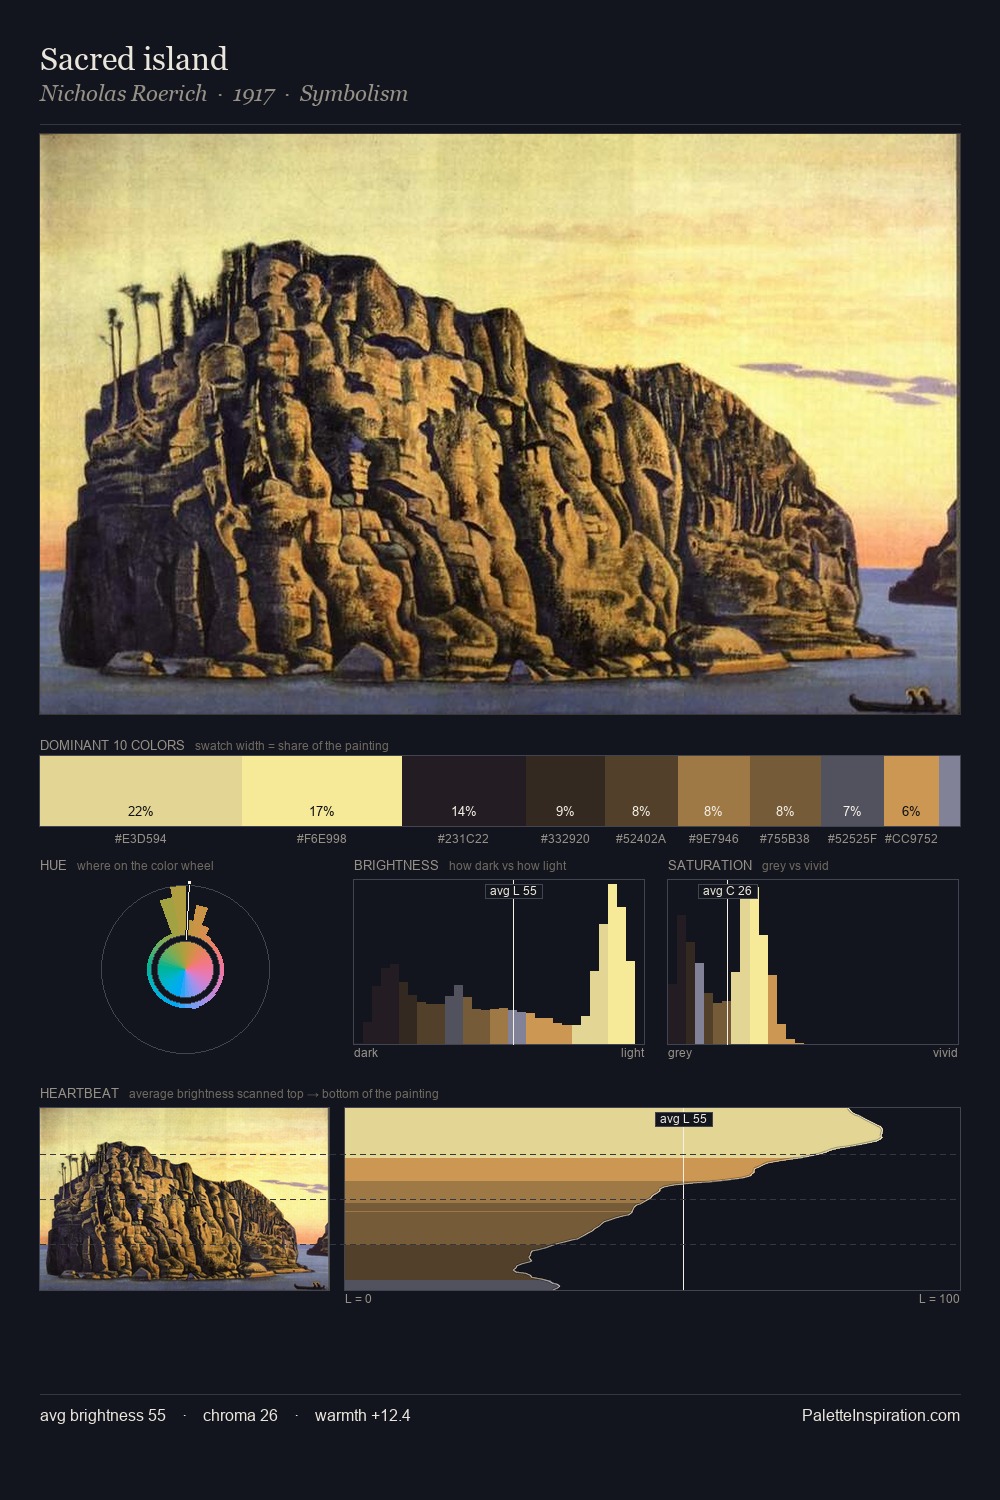Click the "HEARTBEAT" section heading
The height and width of the screenshot is (1500, 1000).
pos(79,1094)
